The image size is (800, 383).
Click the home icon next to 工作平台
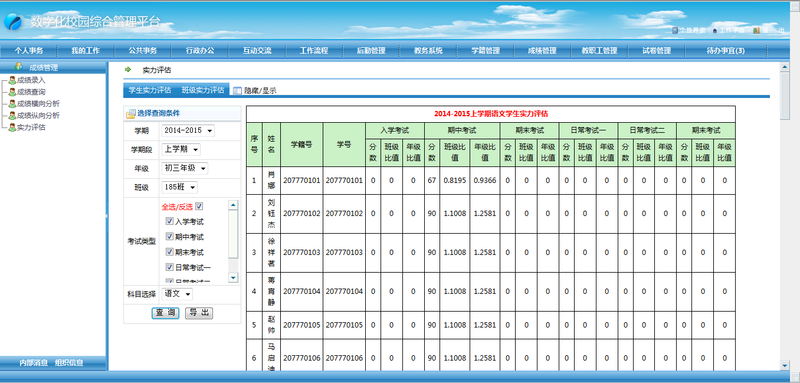tap(714, 31)
